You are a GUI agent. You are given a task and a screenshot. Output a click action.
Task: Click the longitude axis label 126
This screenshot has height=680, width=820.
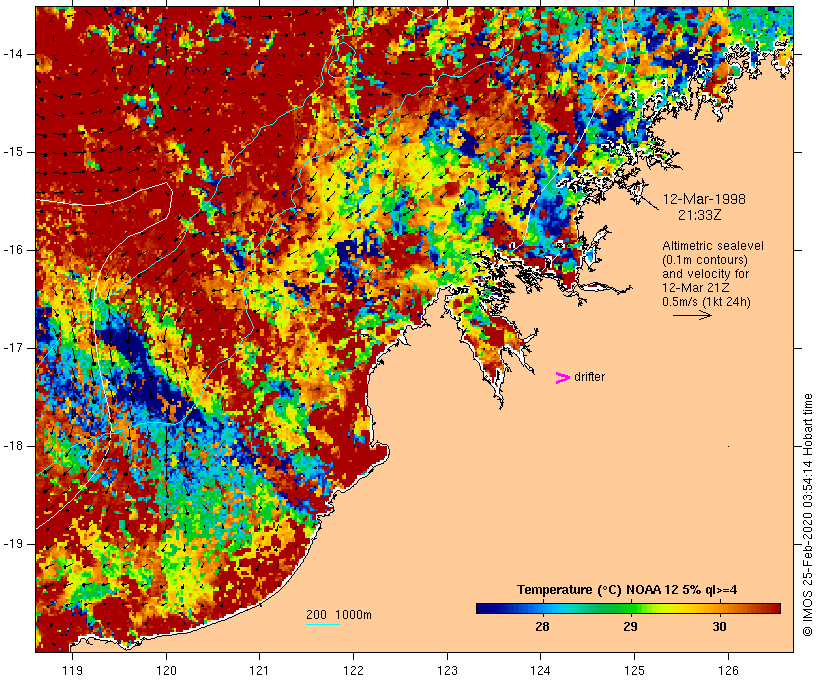(728, 670)
